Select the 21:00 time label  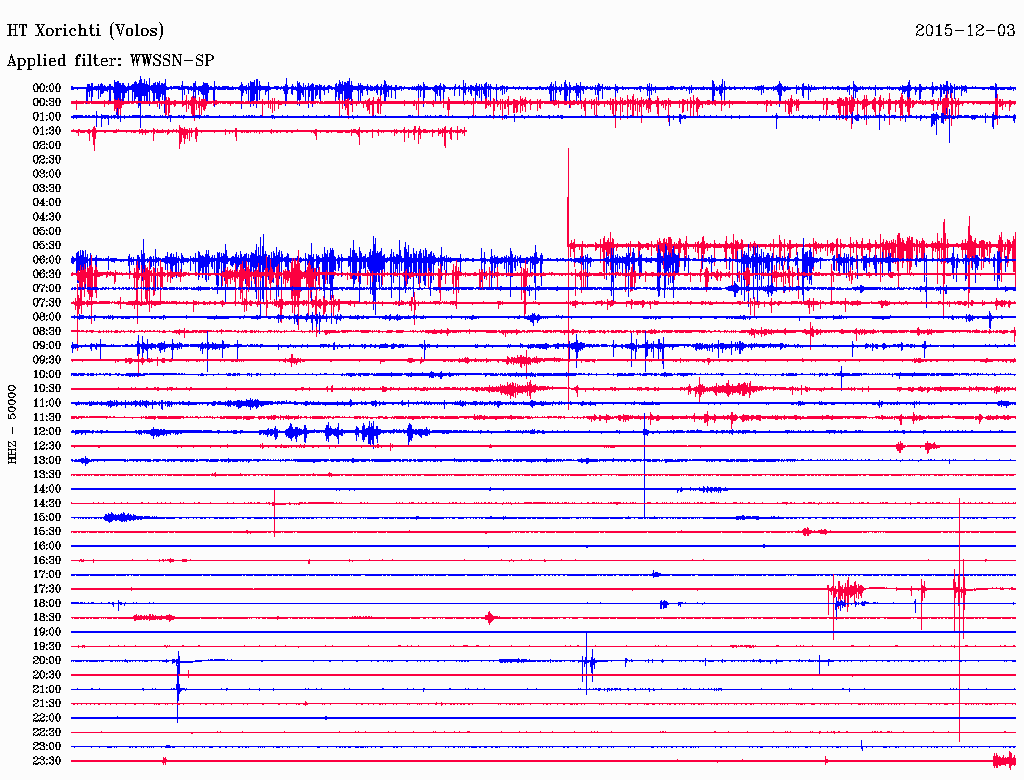(x=47, y=690)
